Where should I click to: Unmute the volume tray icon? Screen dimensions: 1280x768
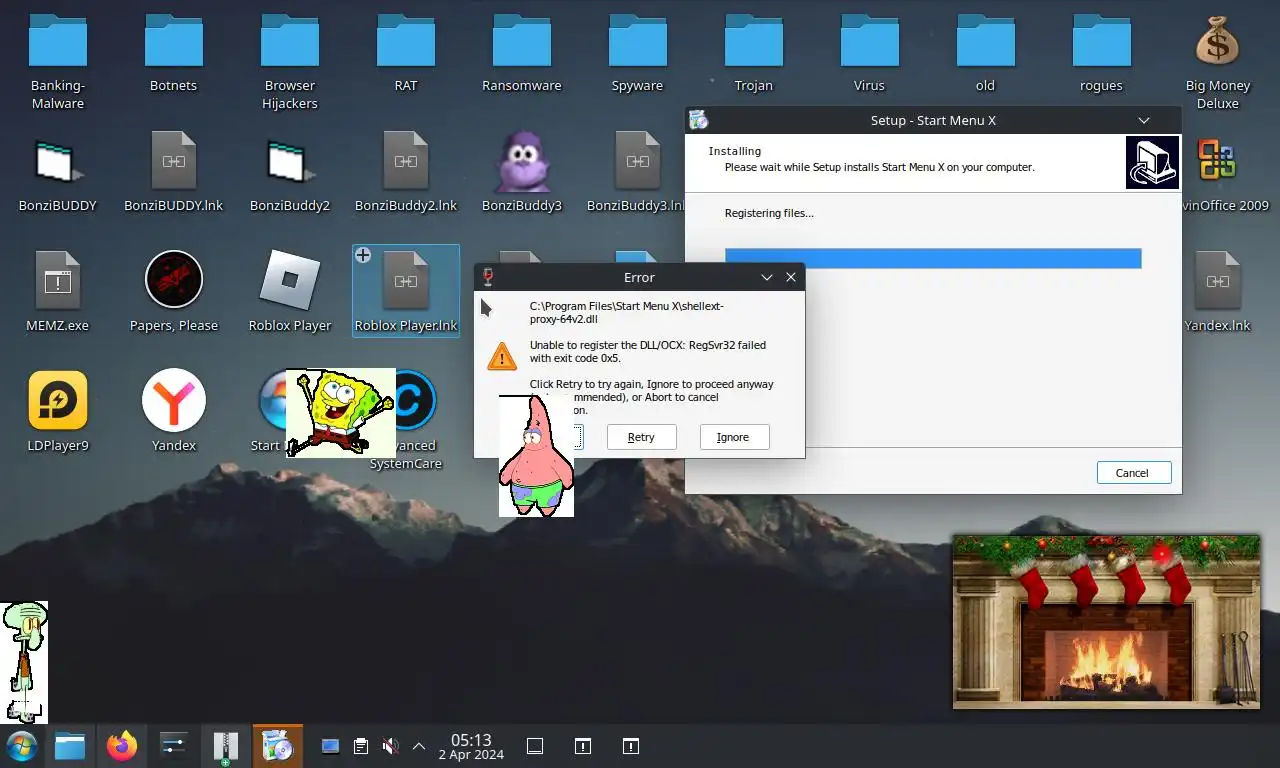click(x=391, y=746)
